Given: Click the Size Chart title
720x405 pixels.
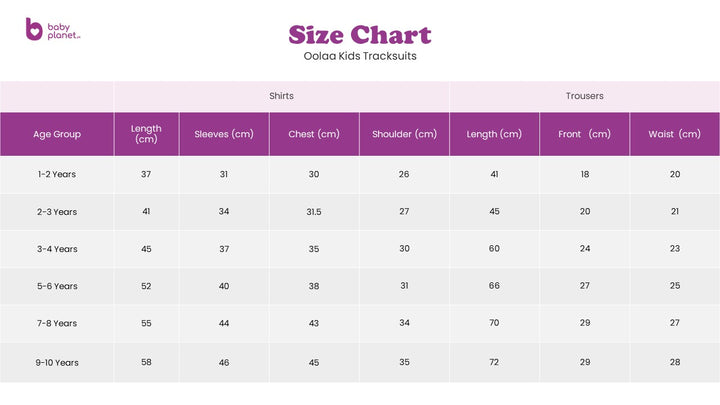Looking at the screenshot, I should pyautogui.click(x=360, y=35).
